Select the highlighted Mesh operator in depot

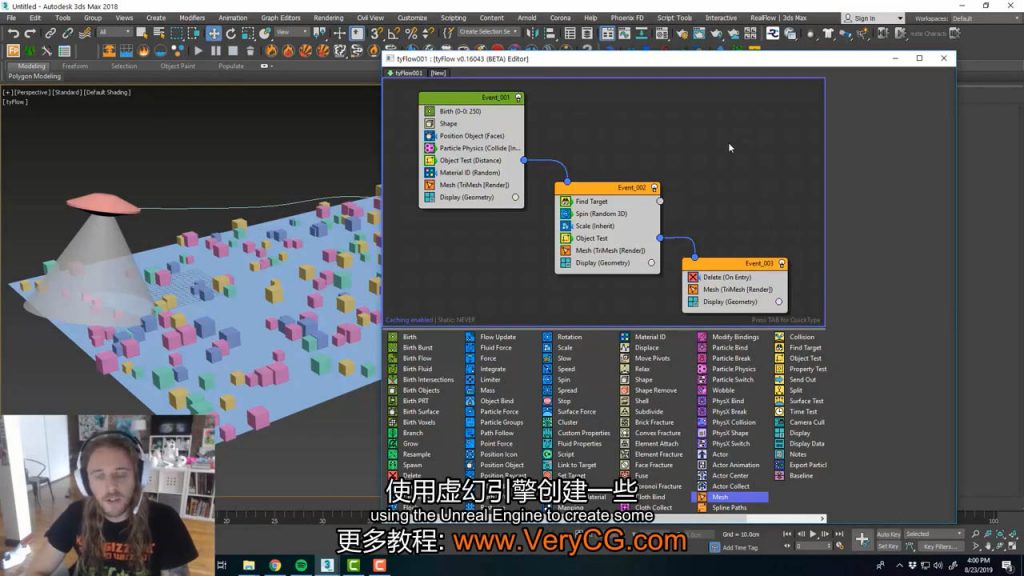click(x=729, y=497)
